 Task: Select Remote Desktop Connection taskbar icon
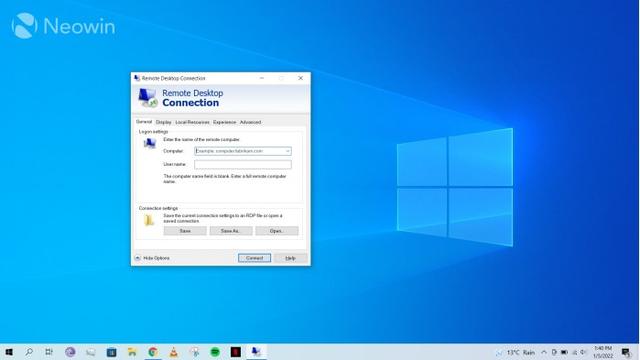click(256, 352)
